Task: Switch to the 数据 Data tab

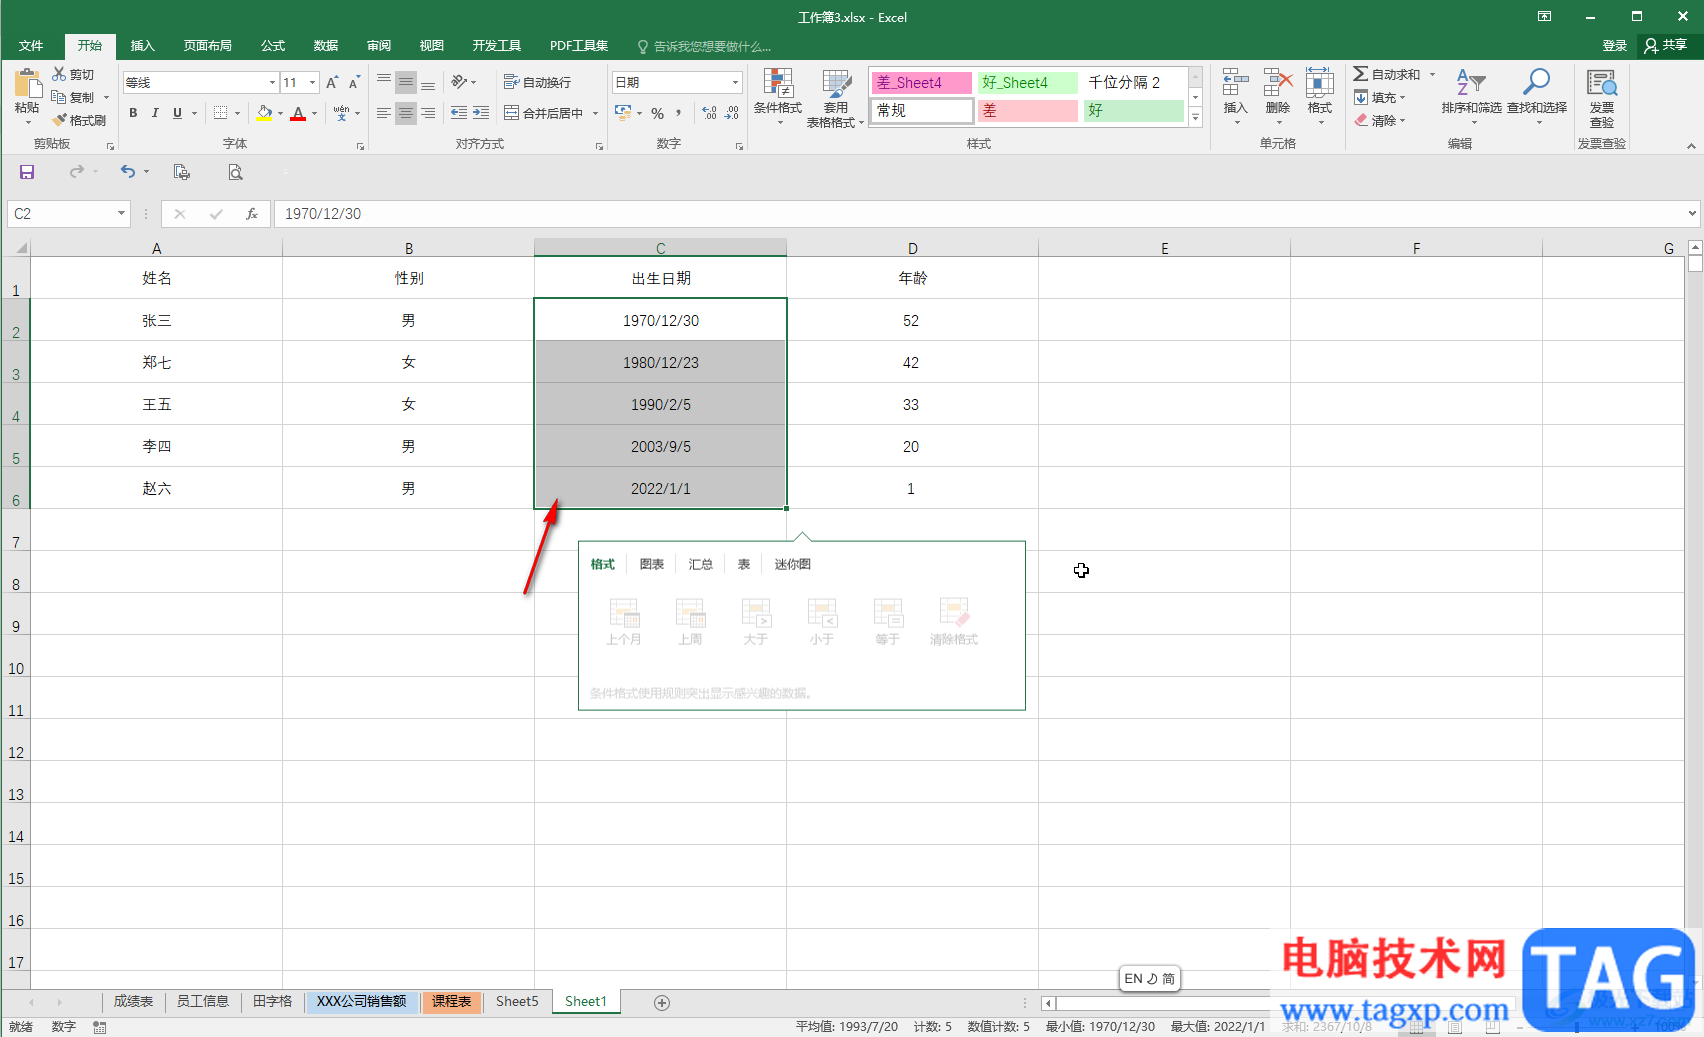Action: (x=326, y=46)
